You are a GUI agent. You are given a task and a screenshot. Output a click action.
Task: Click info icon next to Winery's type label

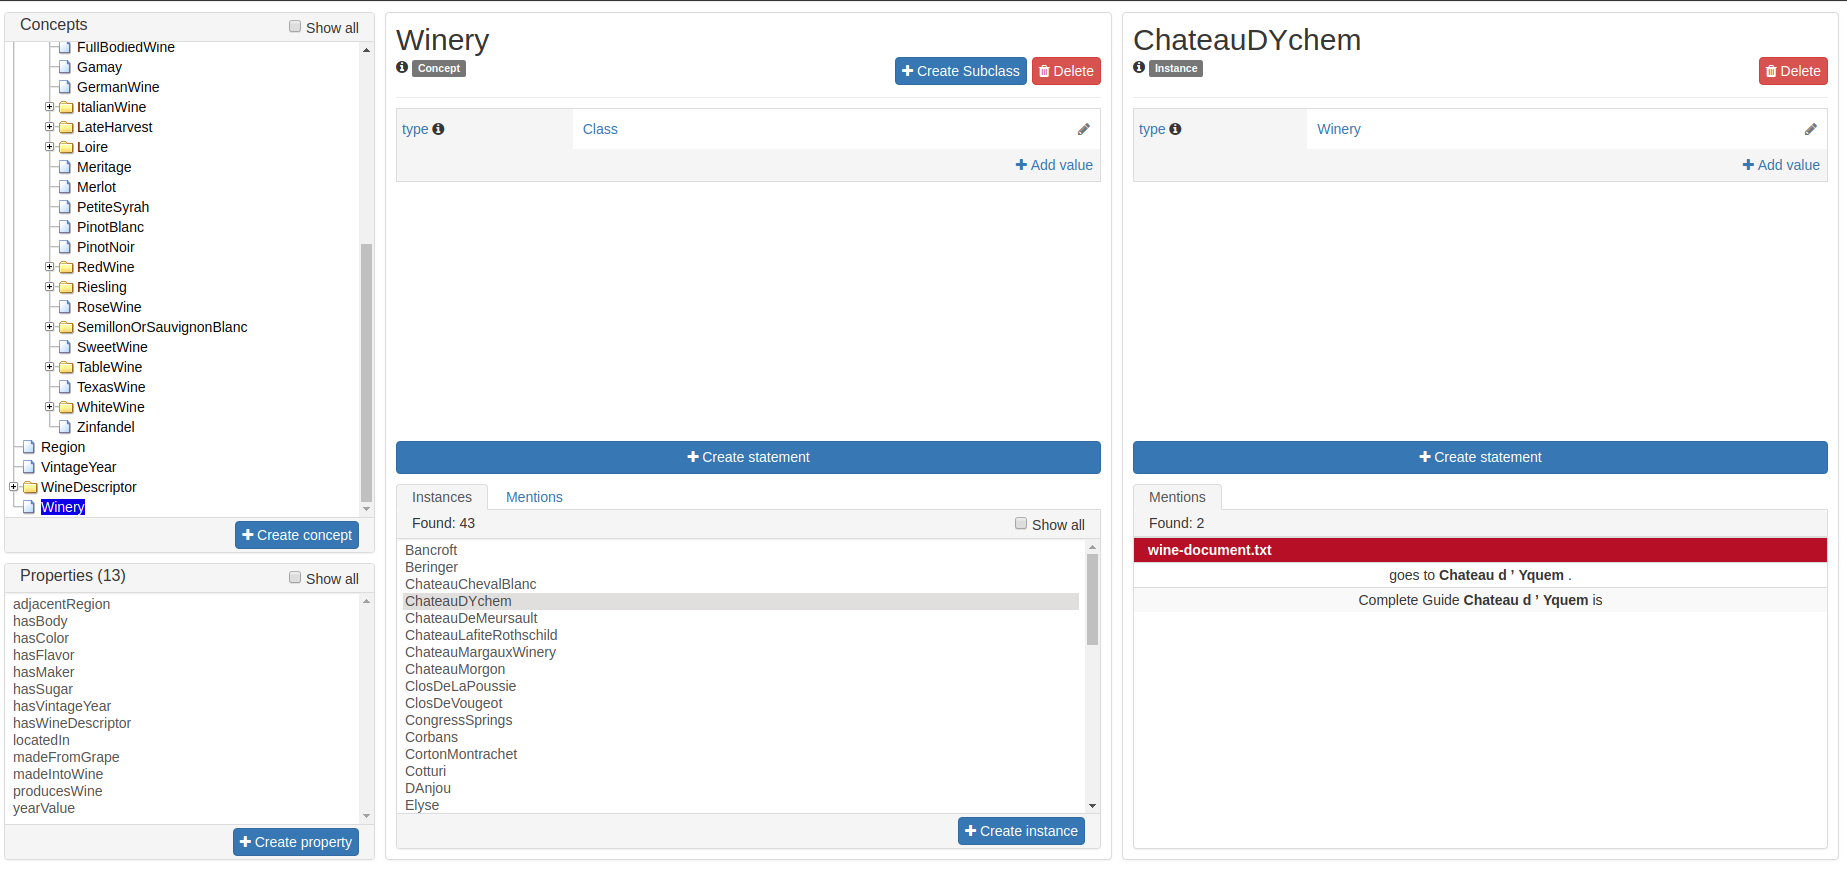[438, 129]
